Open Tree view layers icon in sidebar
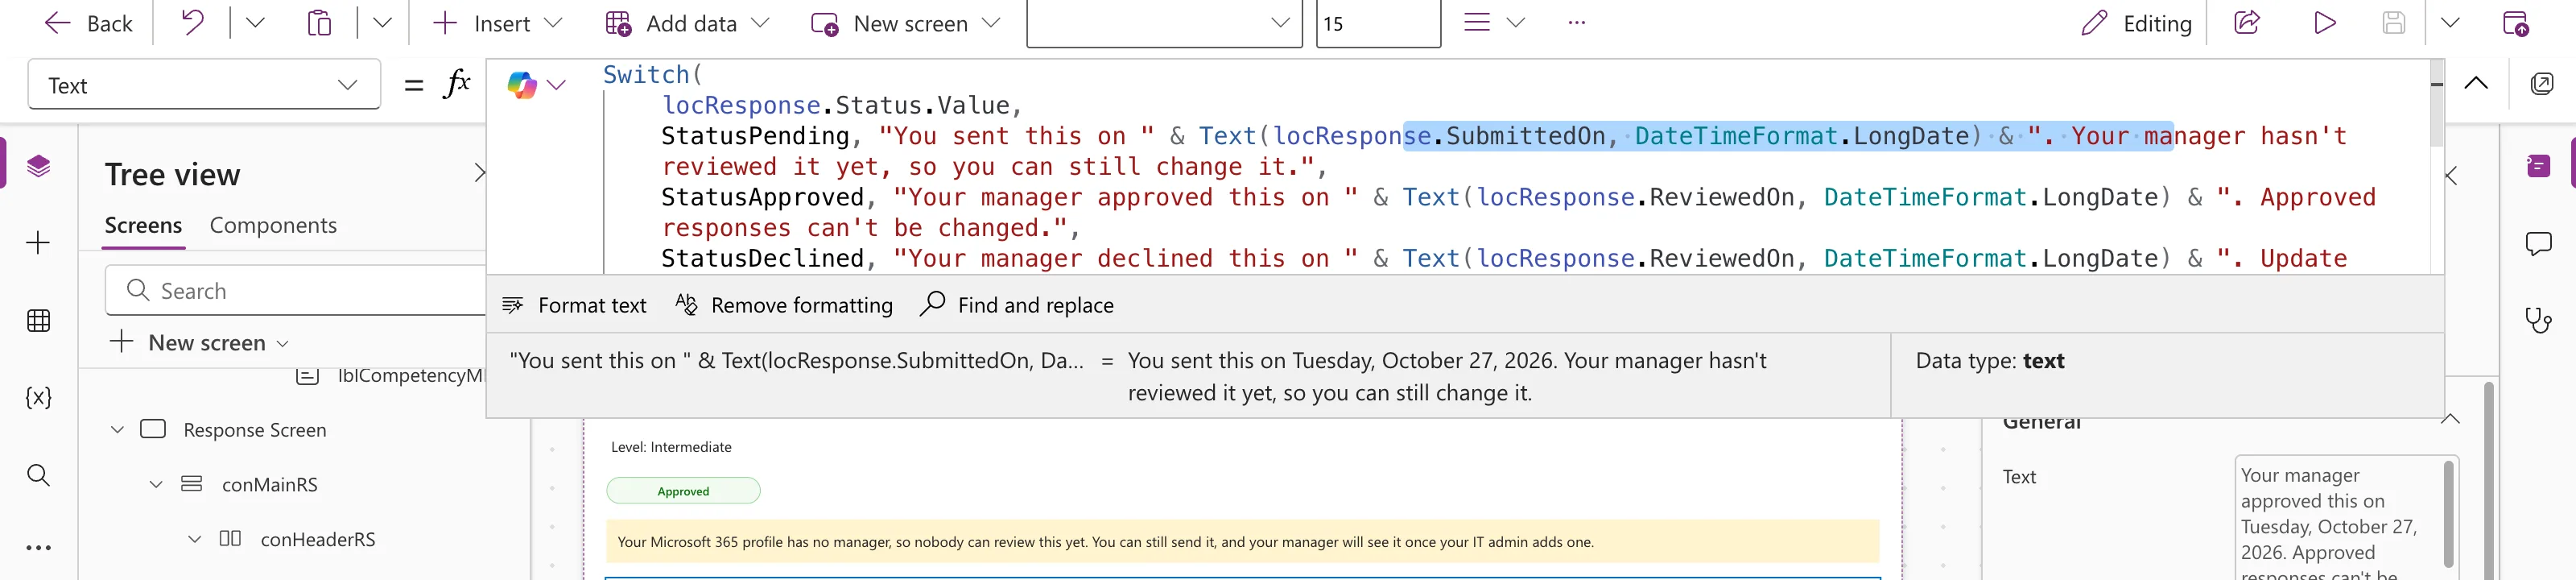Viewport: 2576px width, 580px height. [38, 165]
